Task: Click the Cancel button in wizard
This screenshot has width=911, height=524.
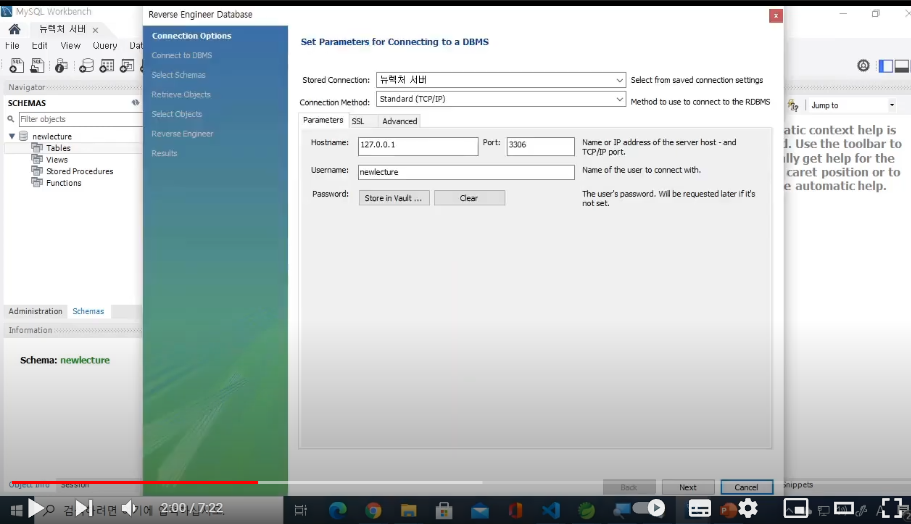Action: (x=747, y=487)
